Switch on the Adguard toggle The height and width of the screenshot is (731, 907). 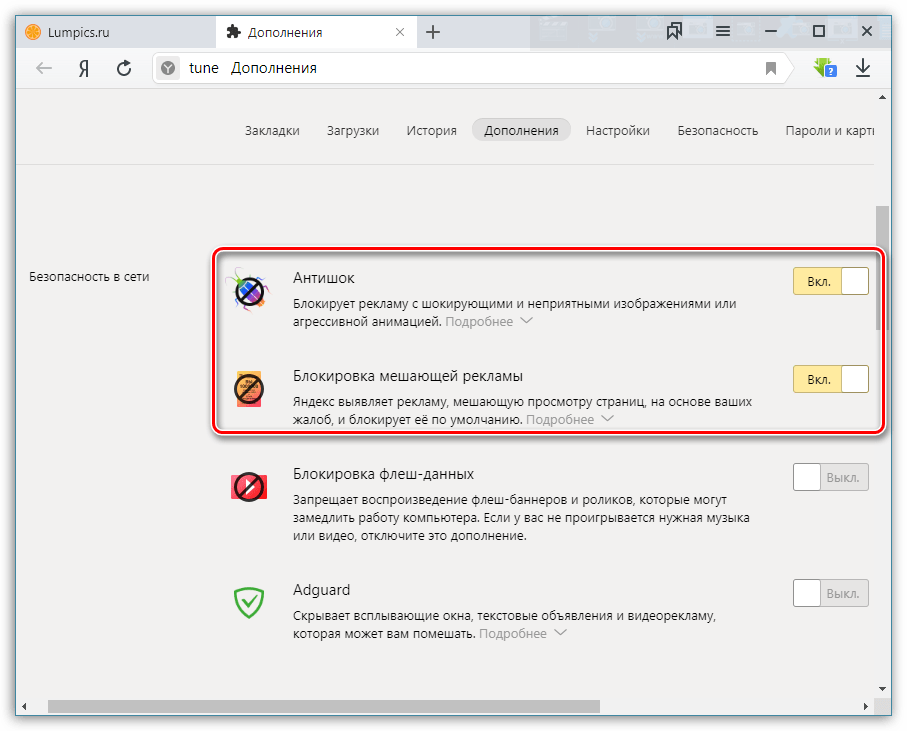point(830,594)
